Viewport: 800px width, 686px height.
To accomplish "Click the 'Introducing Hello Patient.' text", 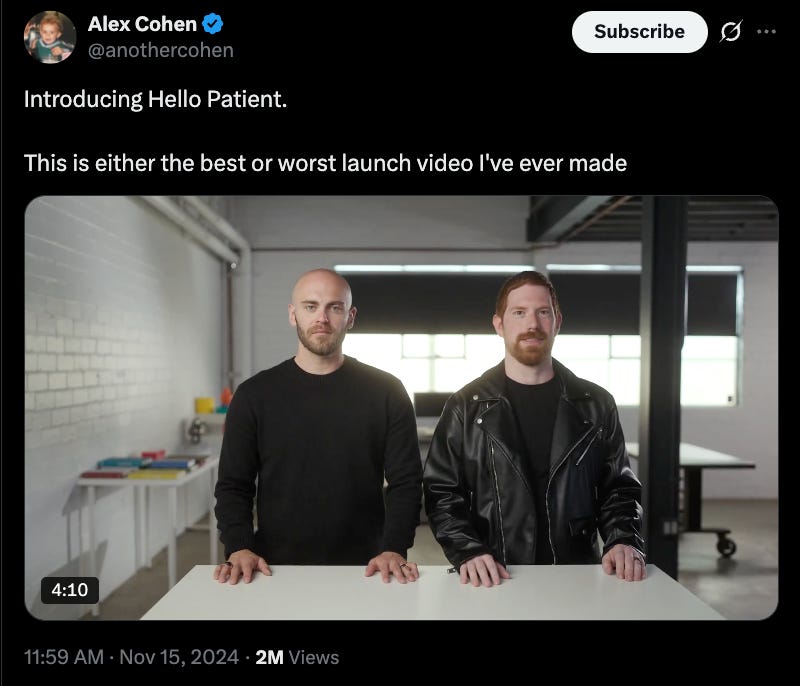I will [x=156, y=99].
